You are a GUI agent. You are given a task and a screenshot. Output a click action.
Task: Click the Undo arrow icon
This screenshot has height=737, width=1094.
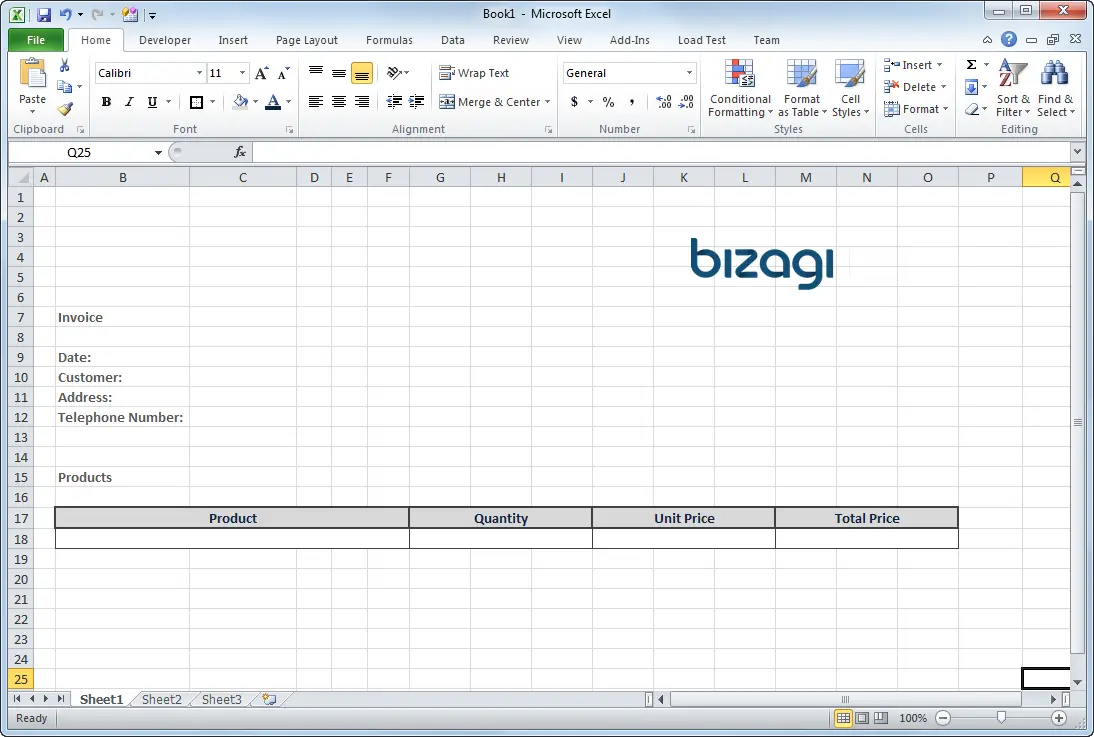(65, 14)
